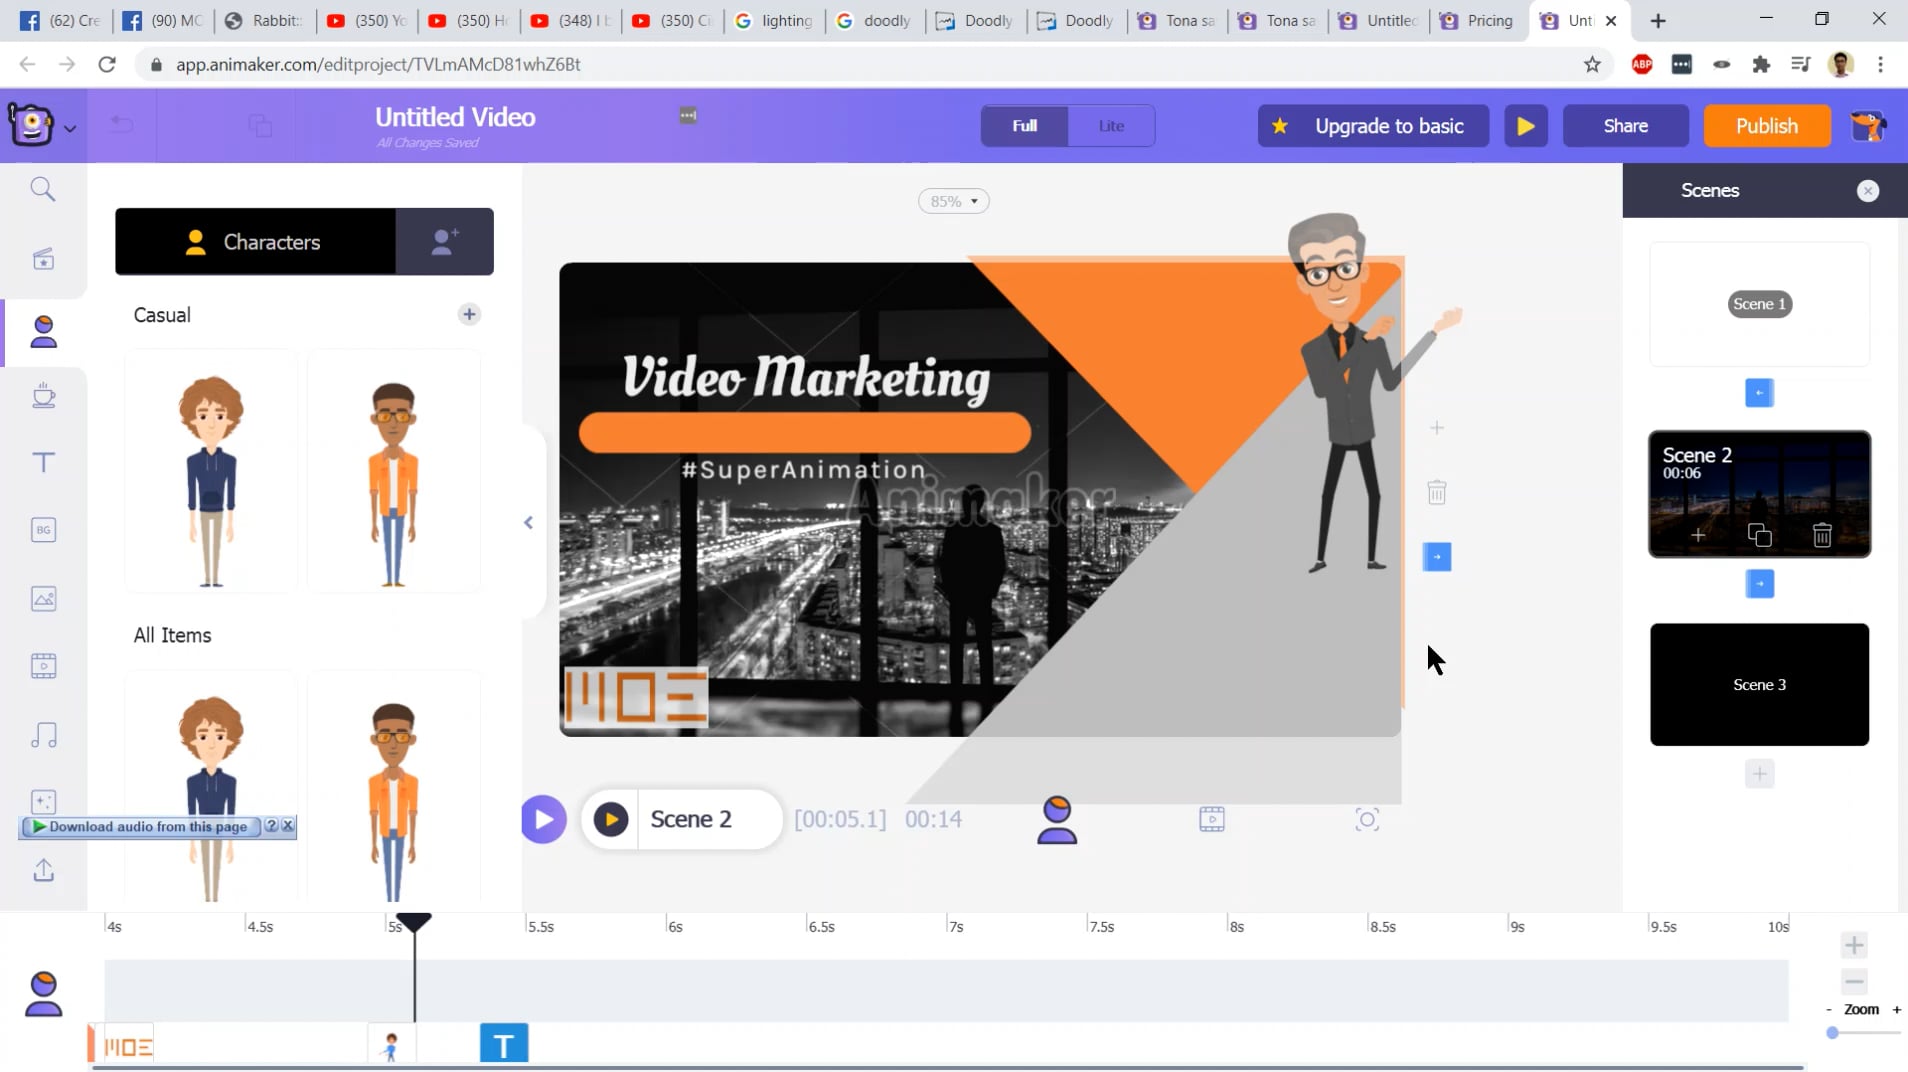Switch to the Pricing browser tab
Screen dimensions: 1908x1072
point(1478,20)
